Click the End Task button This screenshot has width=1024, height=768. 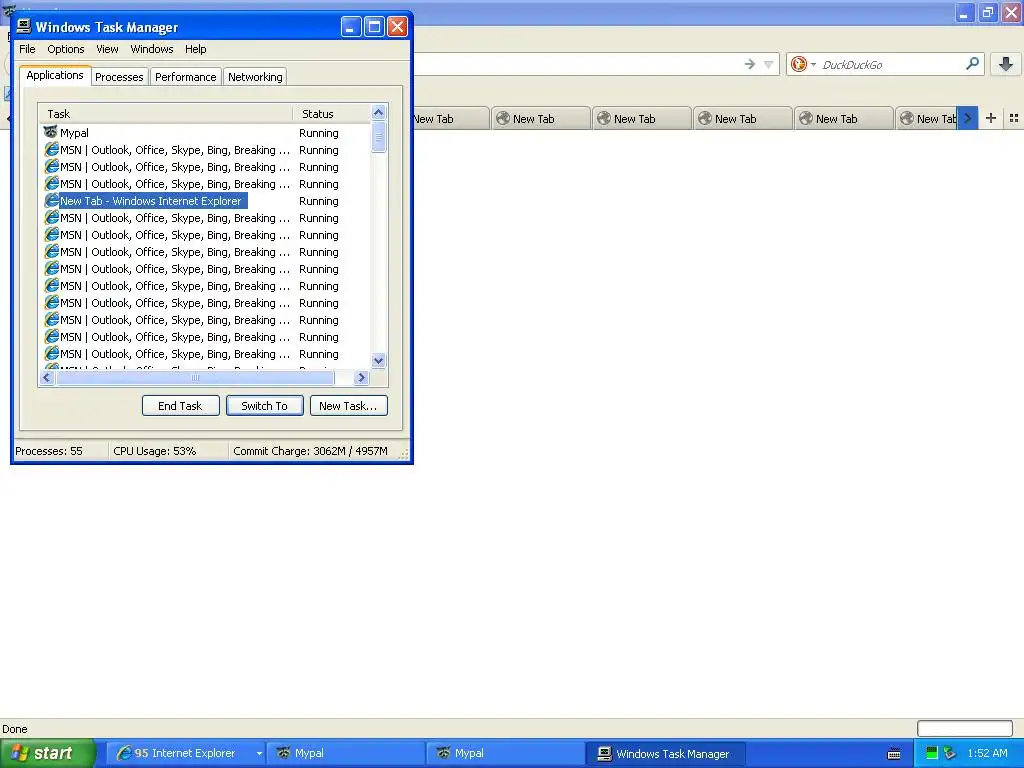click(180, 406)
